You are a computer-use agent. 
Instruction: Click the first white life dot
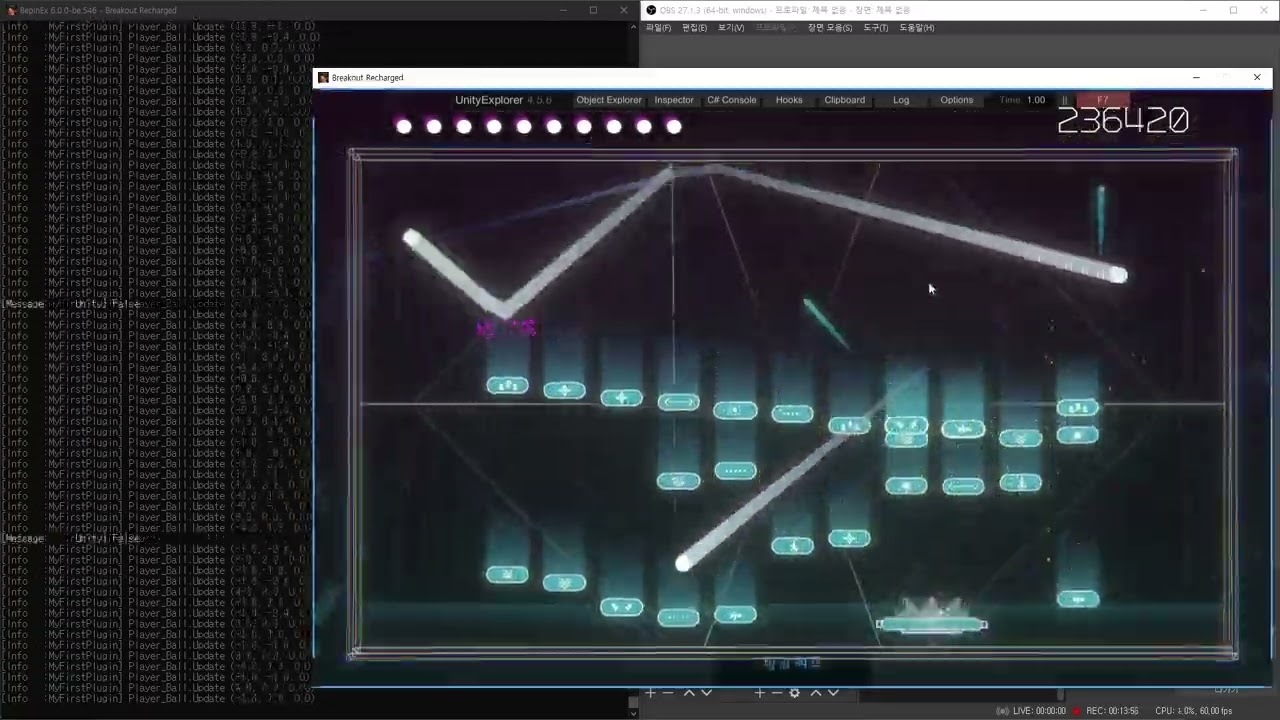pyautogui.click(x=404, y=126)
